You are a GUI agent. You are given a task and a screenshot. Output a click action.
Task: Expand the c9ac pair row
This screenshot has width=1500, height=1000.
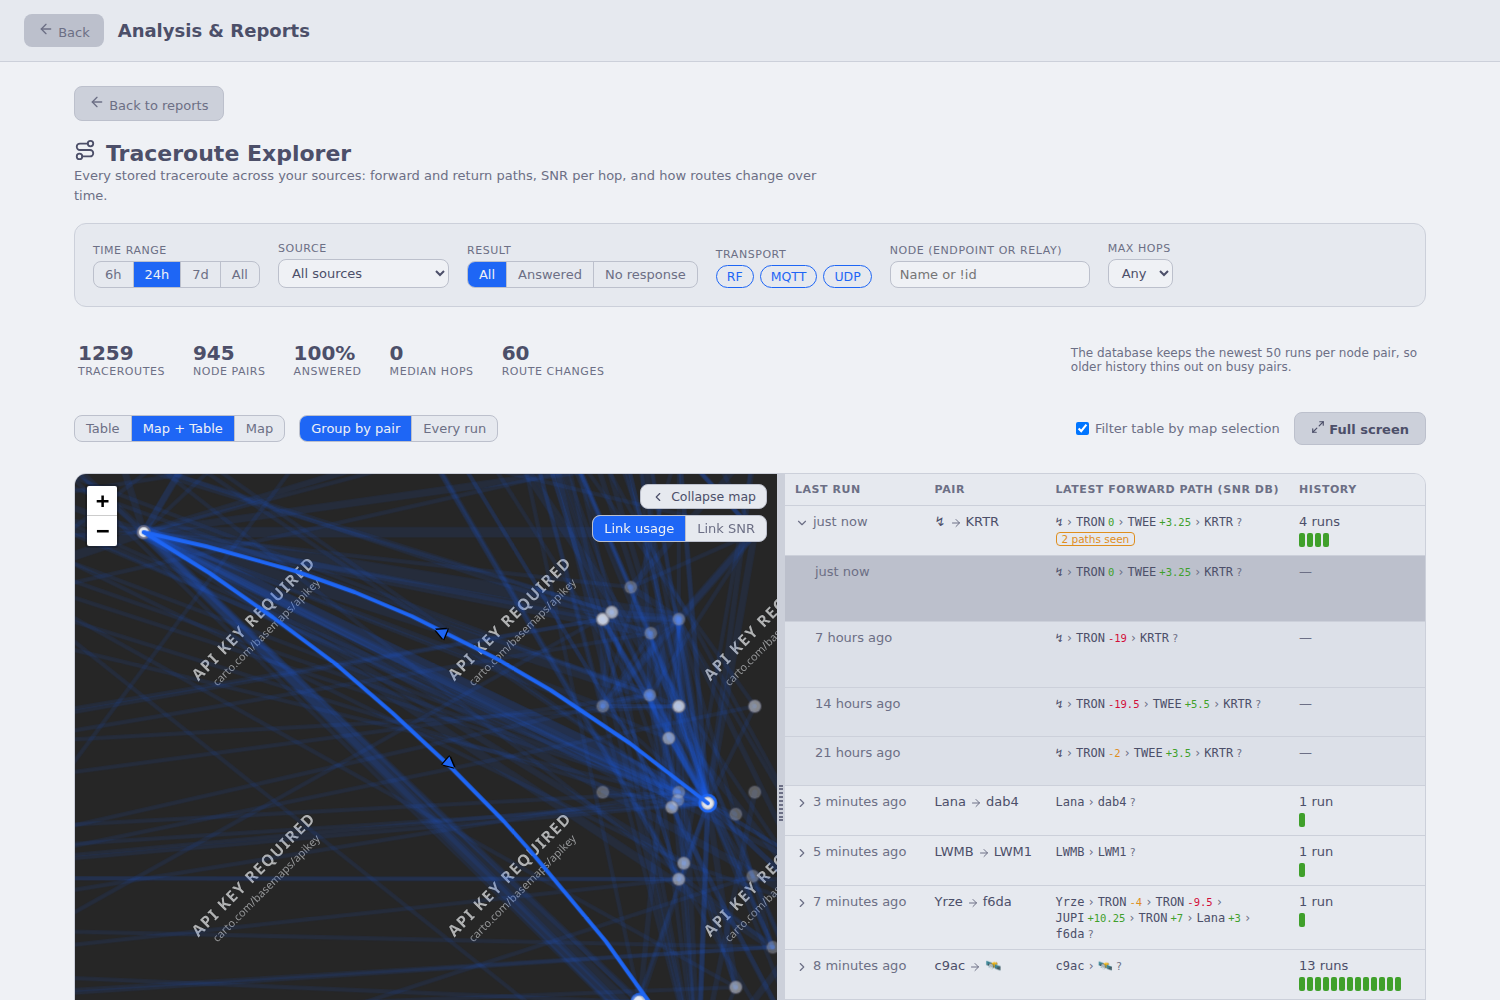[802, 966]
